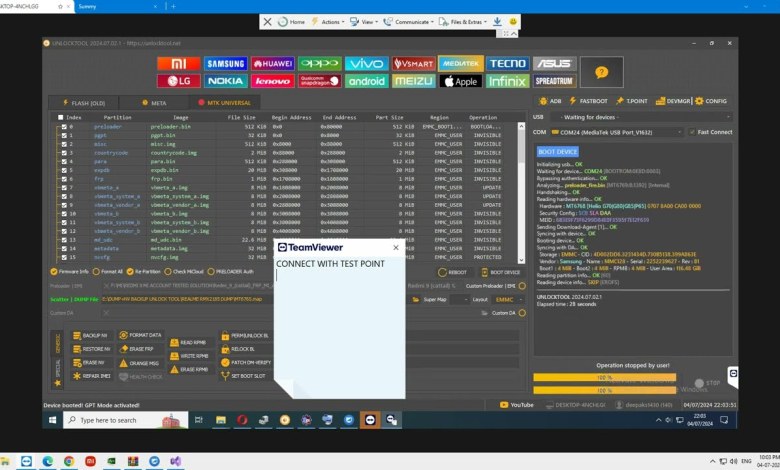Image resolution: width=780 pixels, height=470 pixels.
Task: Select the Tecno brand logo
Action: pyautogui.click(x=507, y=64)
